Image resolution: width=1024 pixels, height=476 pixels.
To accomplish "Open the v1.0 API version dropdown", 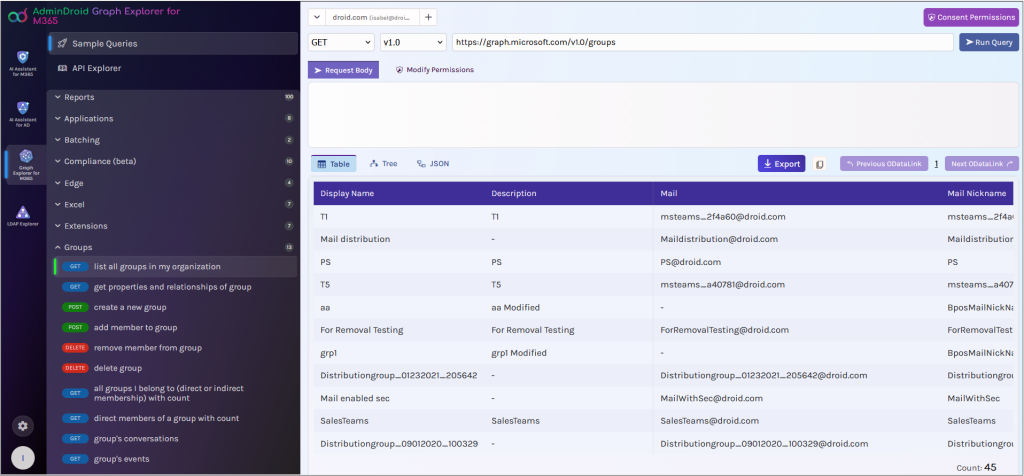I will click(x=413, y=42).
